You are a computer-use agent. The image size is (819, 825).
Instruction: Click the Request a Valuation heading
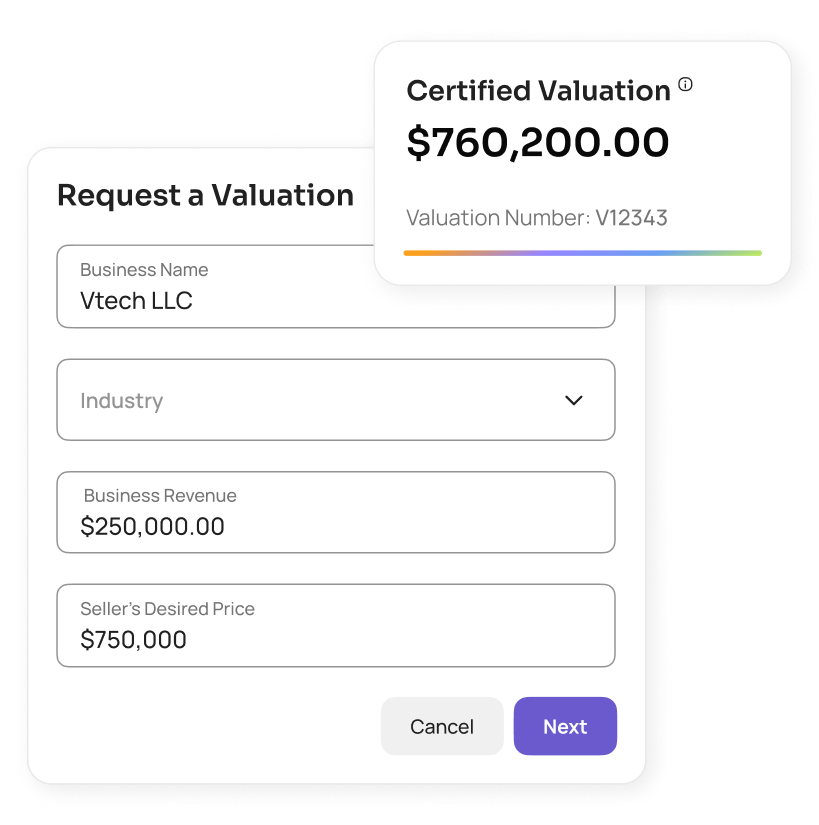click(x=205, y=195)
